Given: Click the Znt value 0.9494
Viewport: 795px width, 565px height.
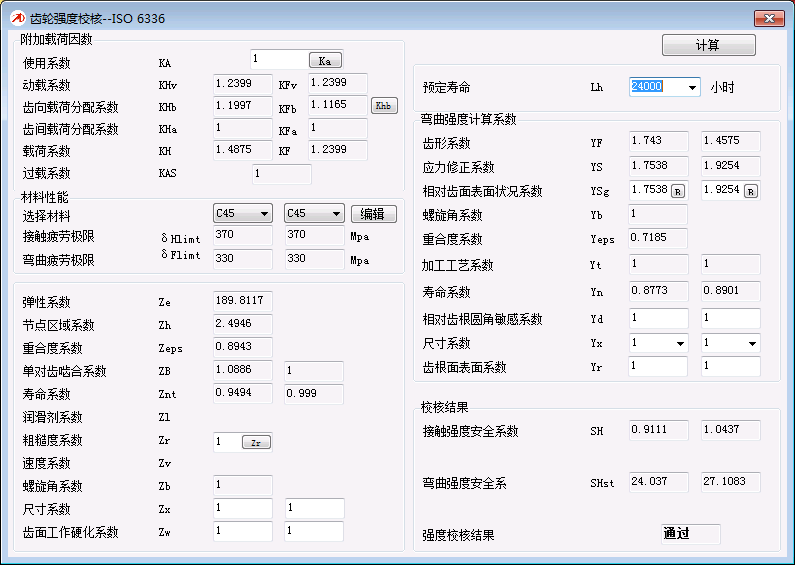Looking at the screenshot, I should pos(243,393).
